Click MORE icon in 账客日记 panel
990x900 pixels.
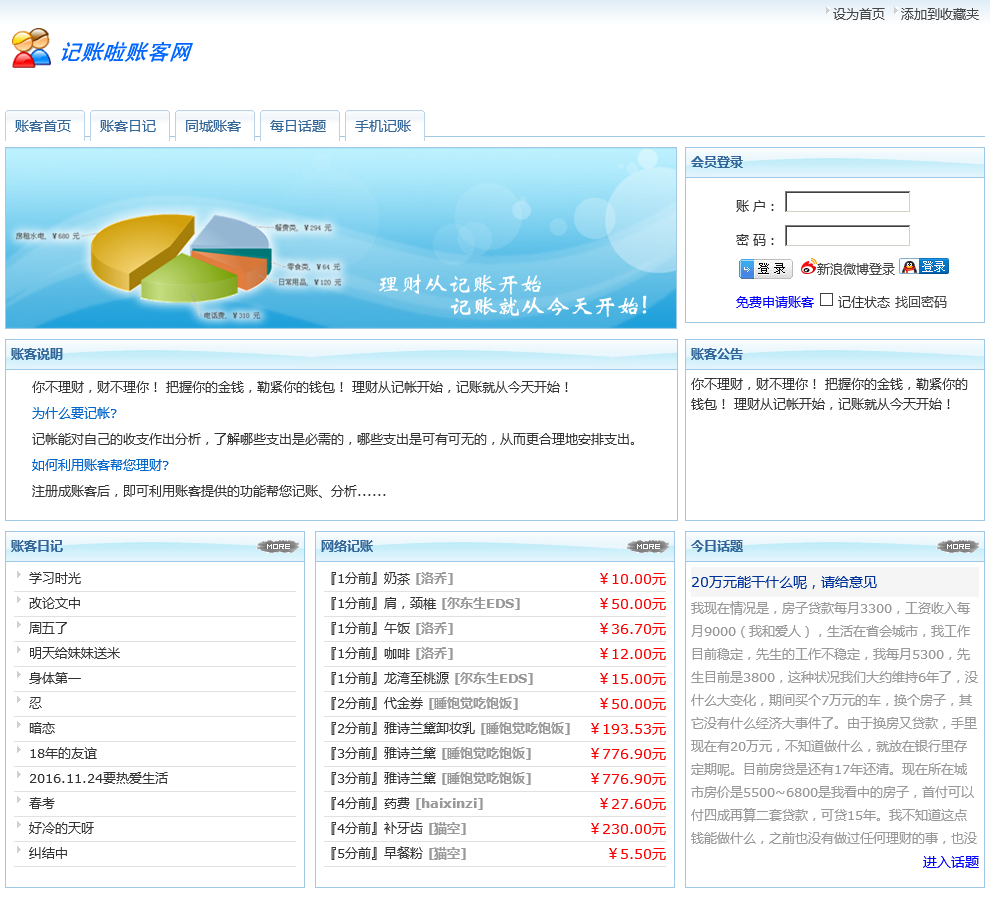tap(278, 546)
